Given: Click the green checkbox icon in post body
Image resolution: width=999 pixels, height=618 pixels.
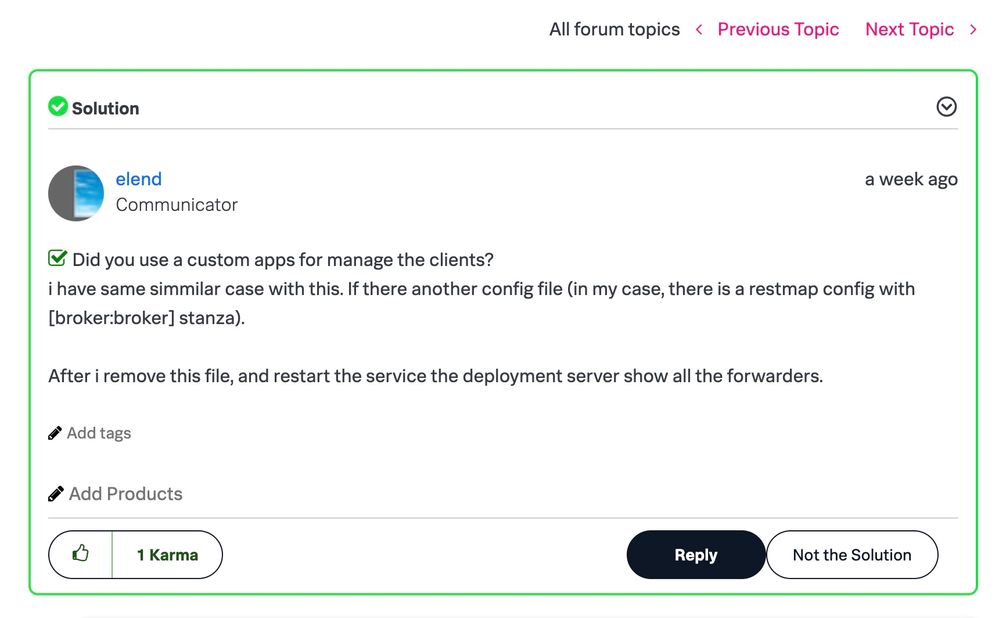Looking at the screenshot, I should (57, 259).
